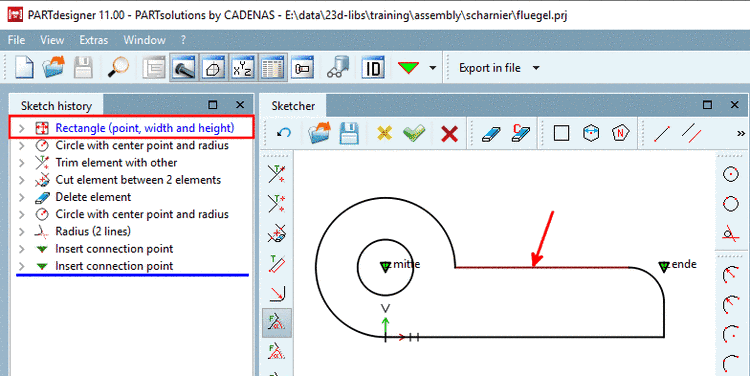
Task: Select the blue eraser delete tool
Action: click(x=491, y=134)
